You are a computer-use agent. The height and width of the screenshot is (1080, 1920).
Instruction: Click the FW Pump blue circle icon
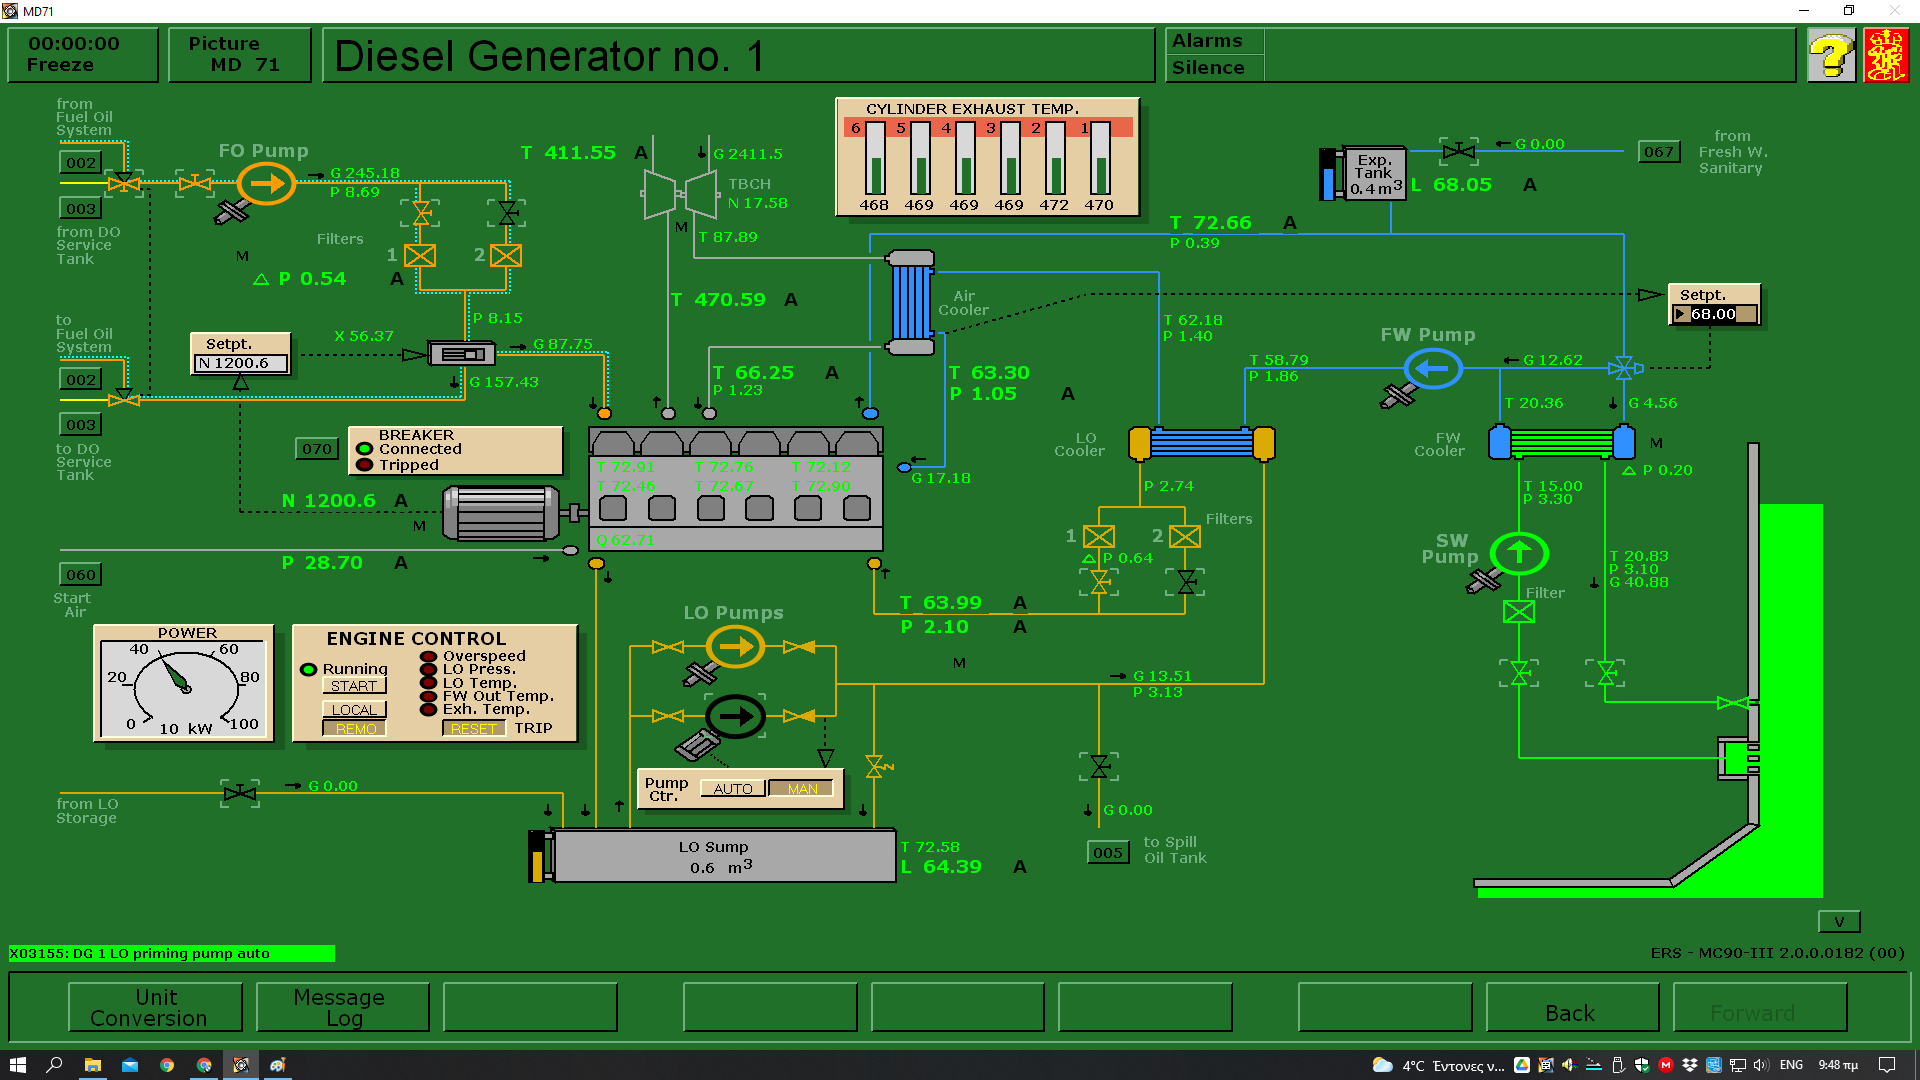(1432, 369)
